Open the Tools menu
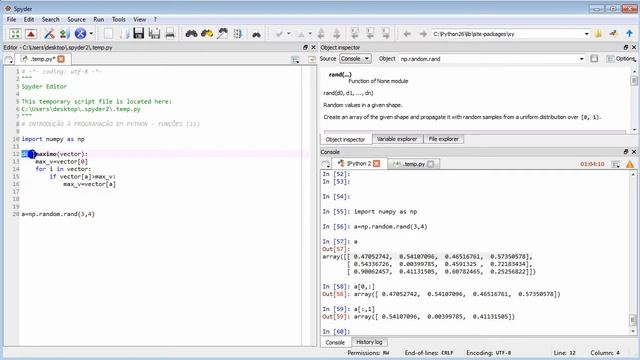The height and width of the screenshot is (360, 640). (119, 19)
